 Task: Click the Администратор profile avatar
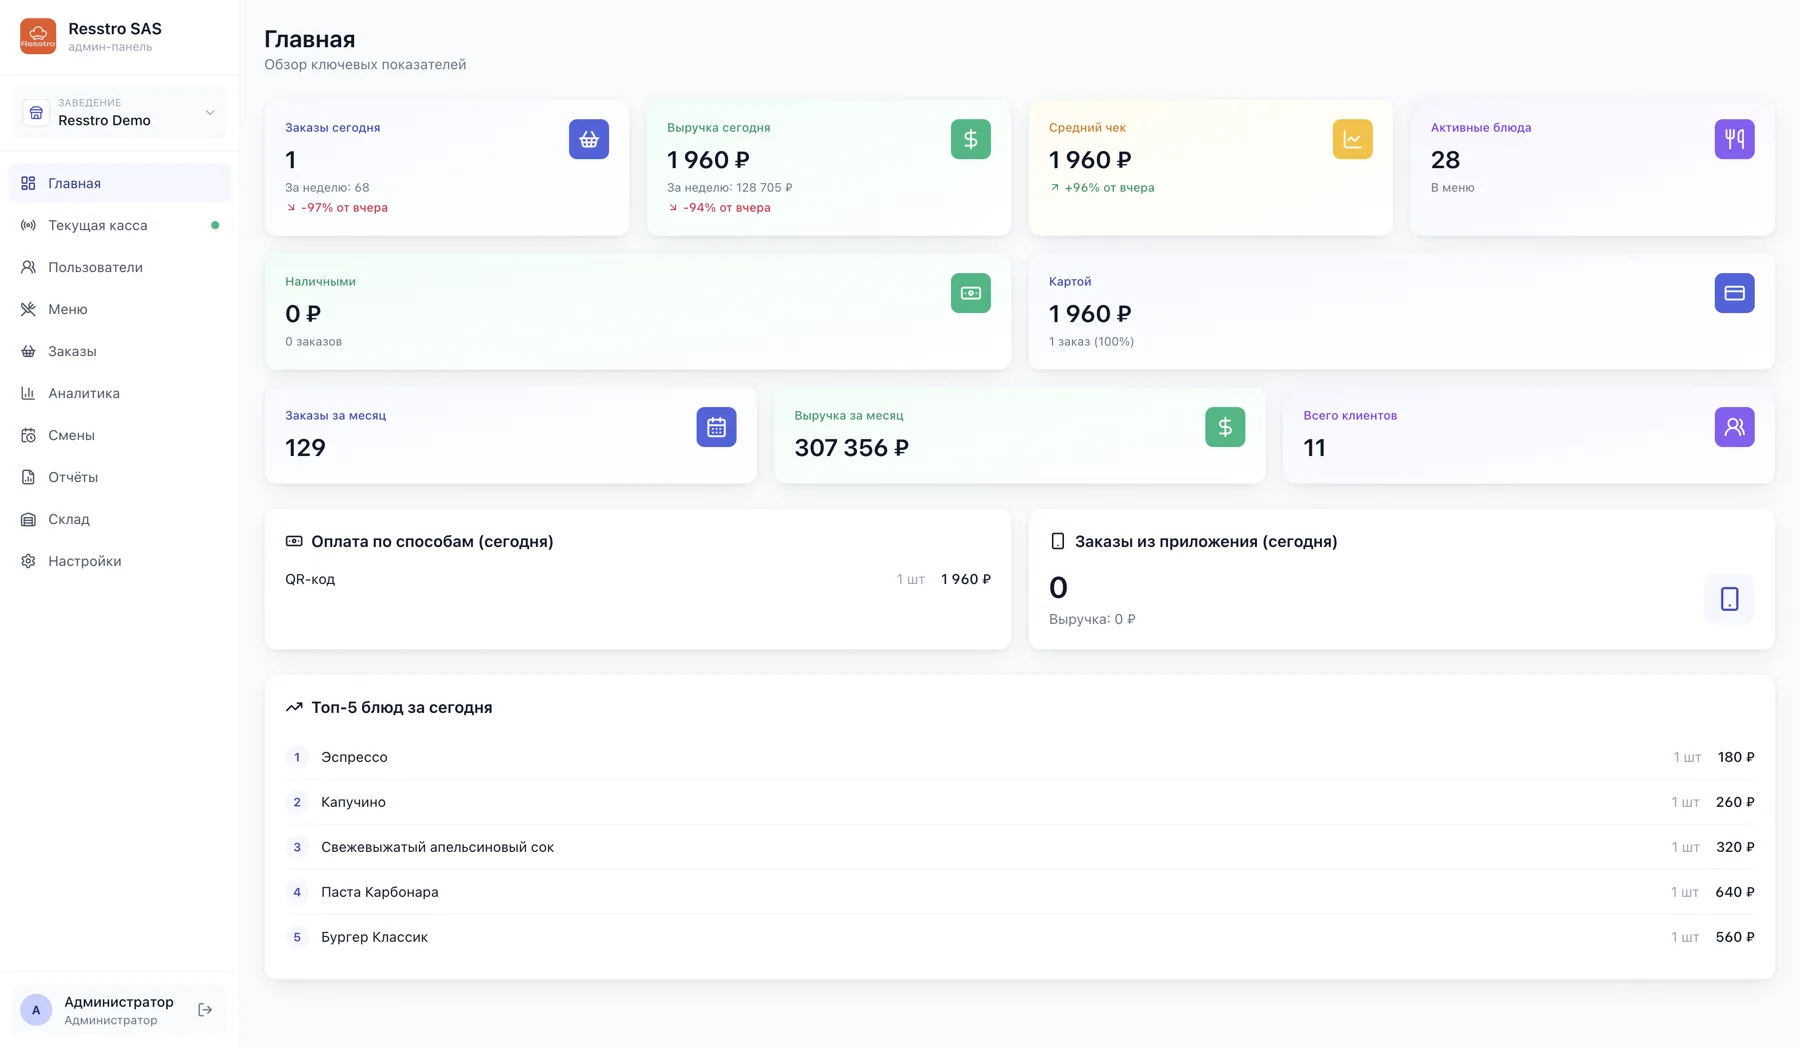(36, 1010)
